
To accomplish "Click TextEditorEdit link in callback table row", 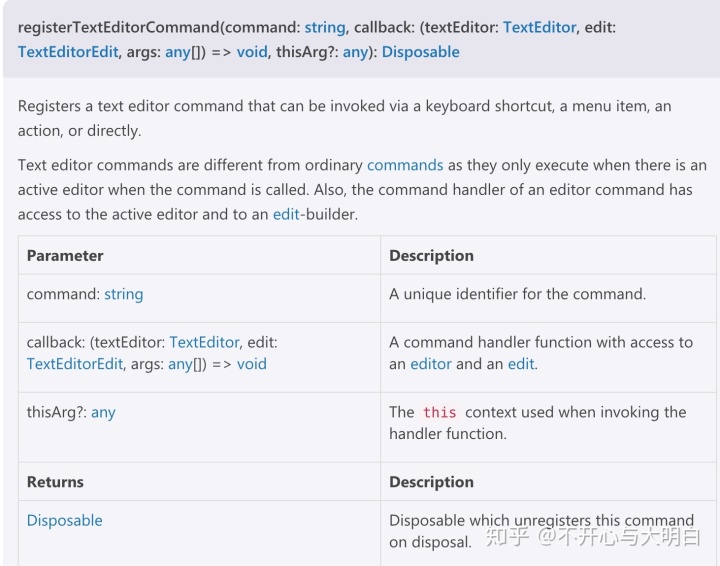I will click(75, 364).
